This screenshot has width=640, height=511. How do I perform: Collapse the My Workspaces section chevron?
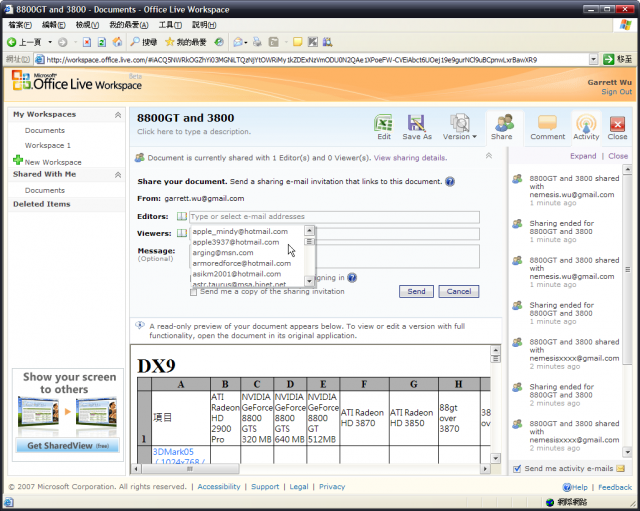pos(118,115)
